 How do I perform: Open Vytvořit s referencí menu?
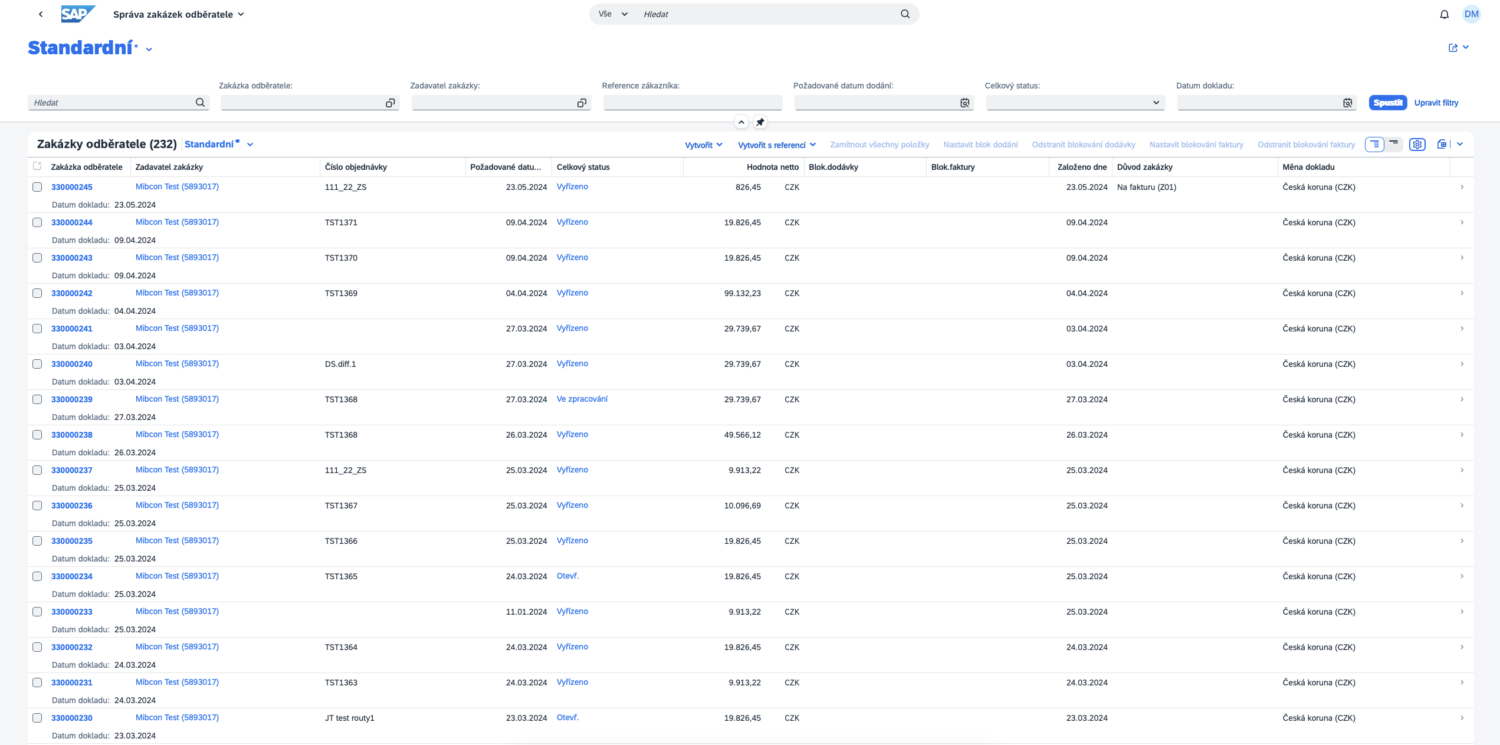(x=777, y=145)
